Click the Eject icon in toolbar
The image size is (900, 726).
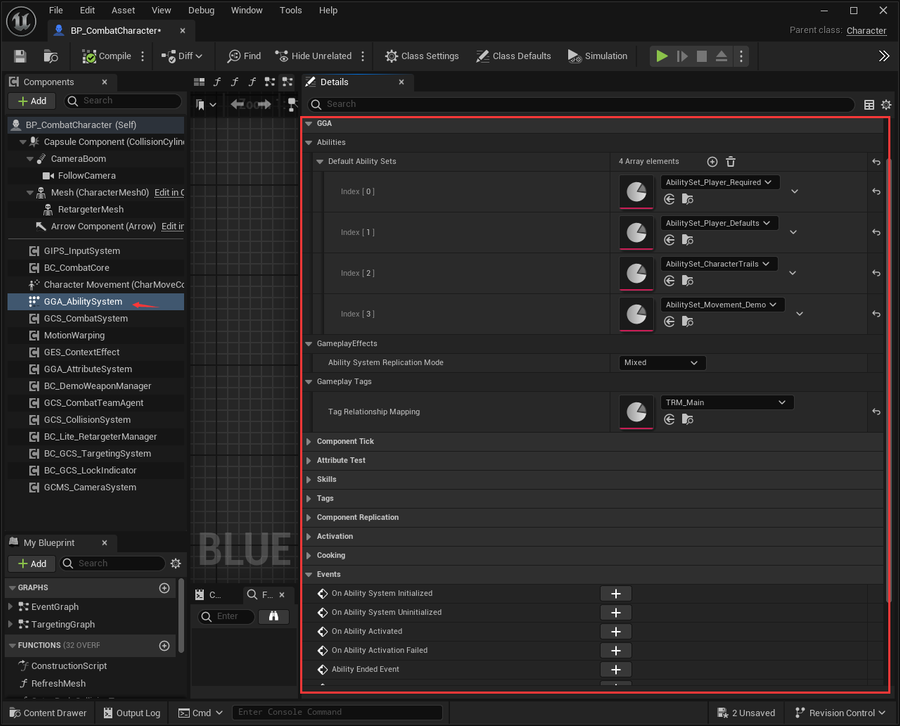point(721,56)
